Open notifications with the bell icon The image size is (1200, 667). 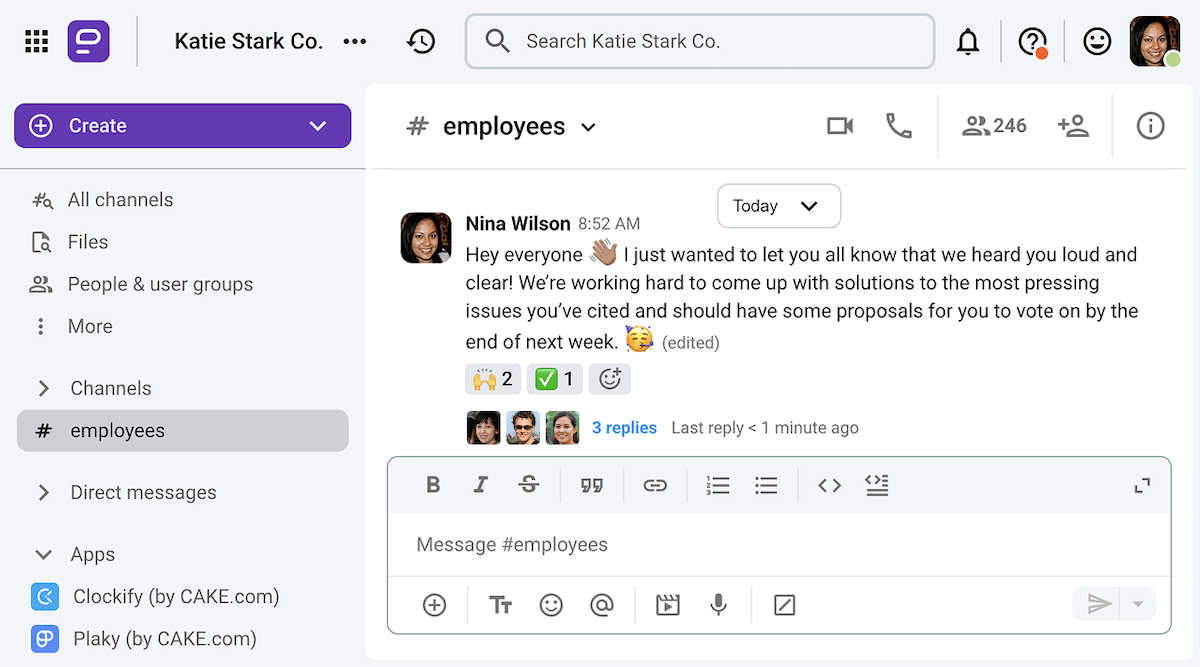click(968, 41)
